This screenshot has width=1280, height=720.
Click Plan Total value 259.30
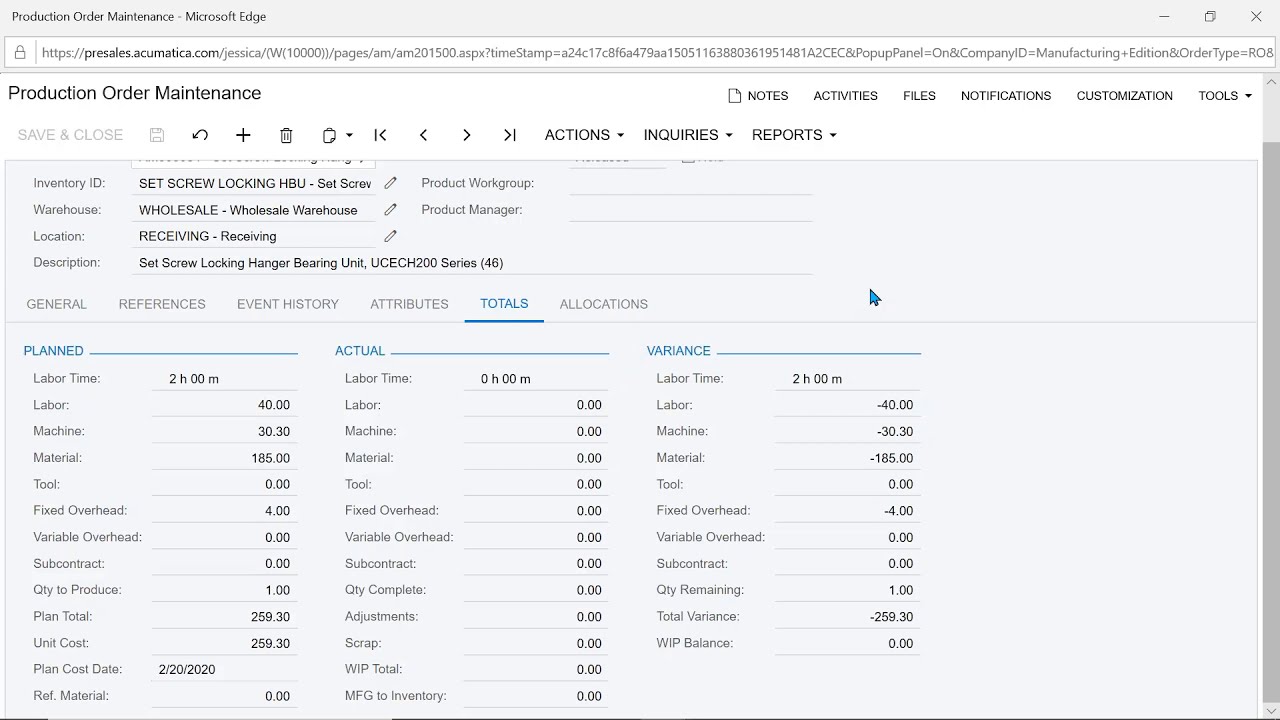tap(225, 617)
